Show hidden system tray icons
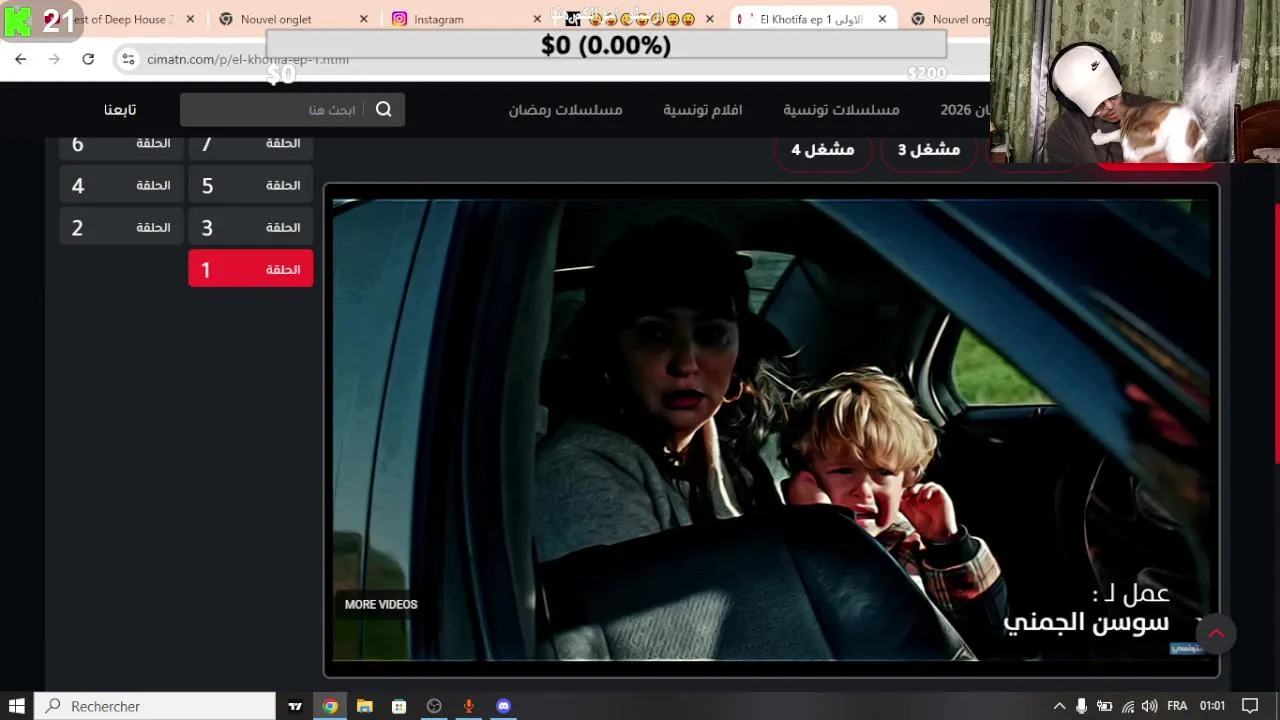 1059,706
